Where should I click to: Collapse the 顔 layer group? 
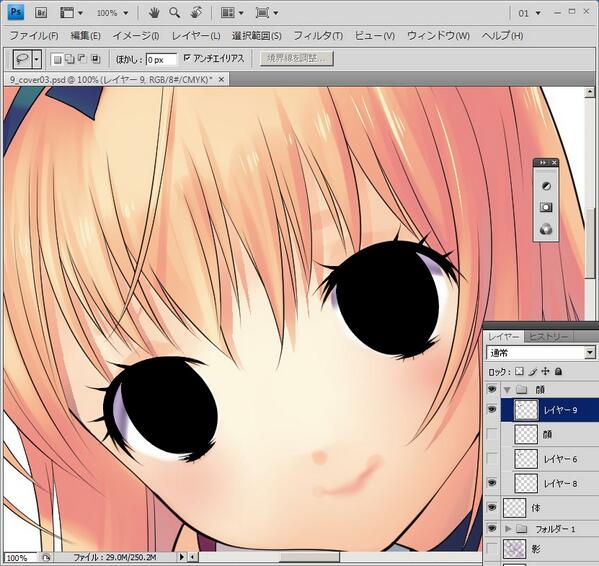pyautogui.click(x=507, y=390)
